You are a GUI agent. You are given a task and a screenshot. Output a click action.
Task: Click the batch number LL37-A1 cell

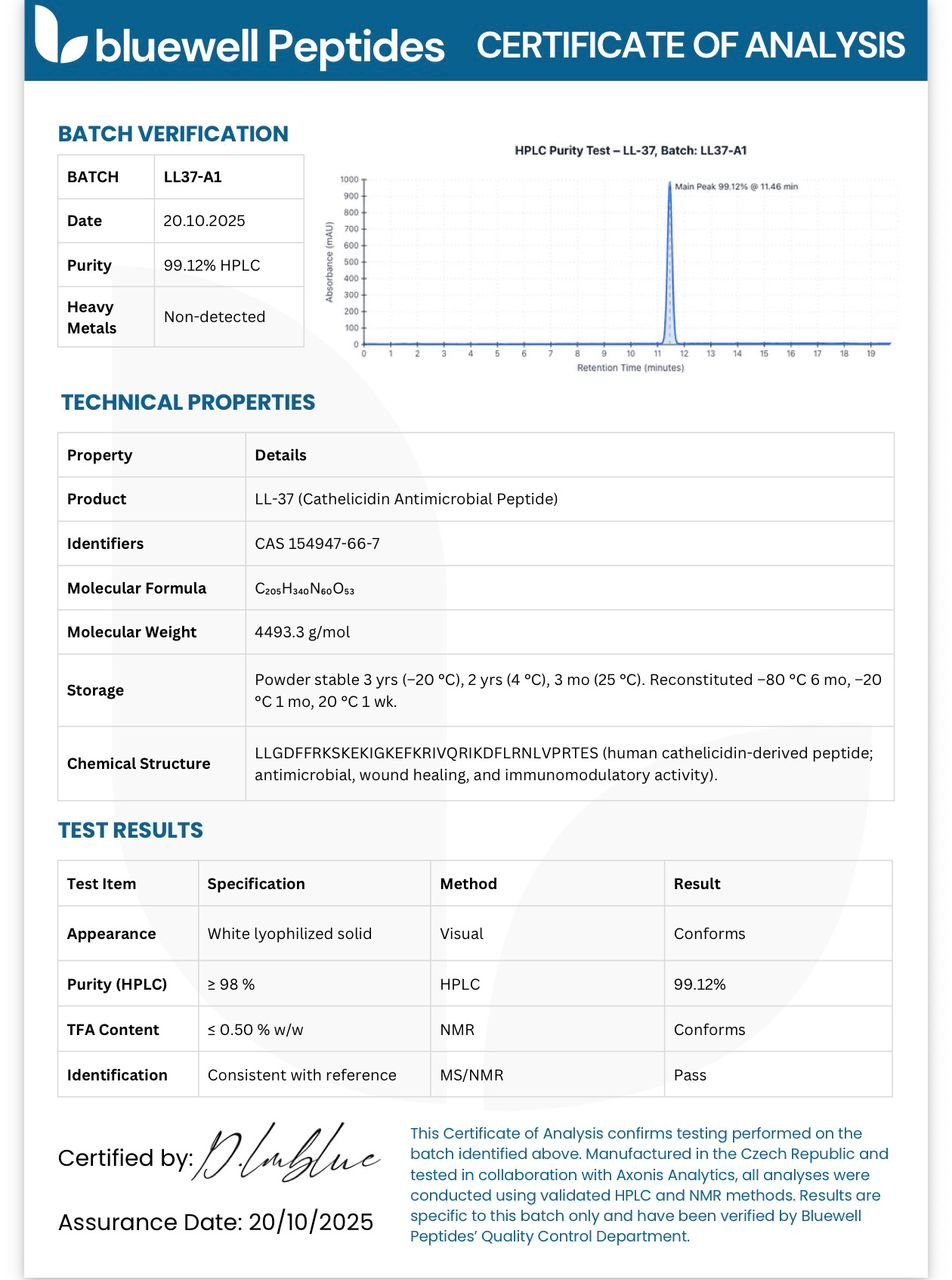click(x=229, y=177)
